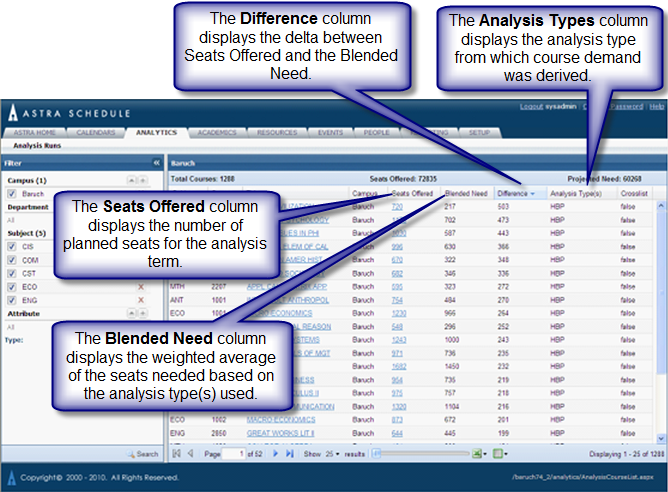Collapse the Attribute filter section arrow
Viewport: 668px width, 492px height.
132,314
